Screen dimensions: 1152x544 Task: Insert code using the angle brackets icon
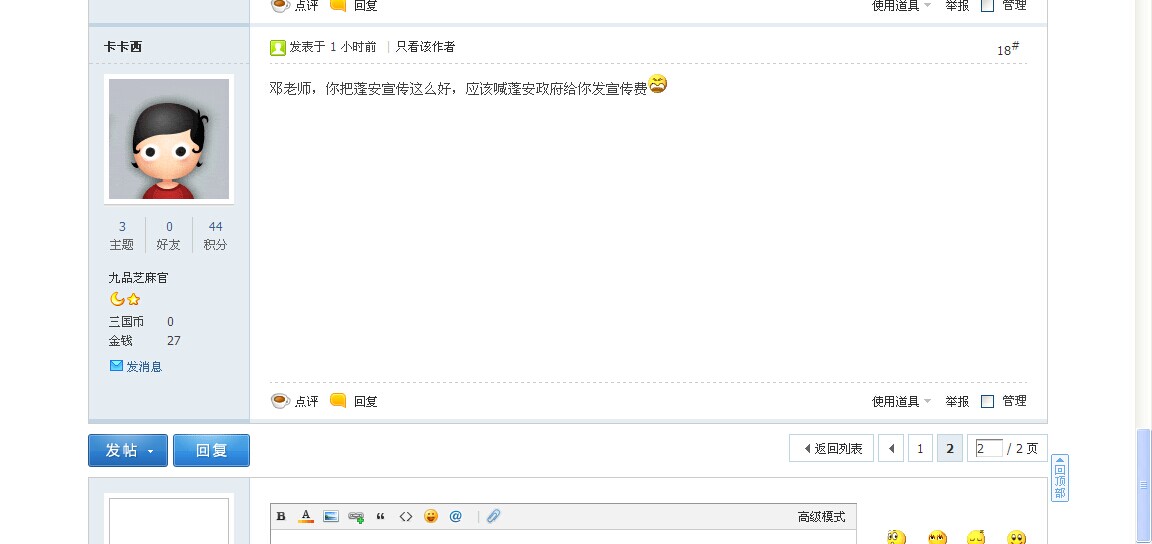coord(406,516)
